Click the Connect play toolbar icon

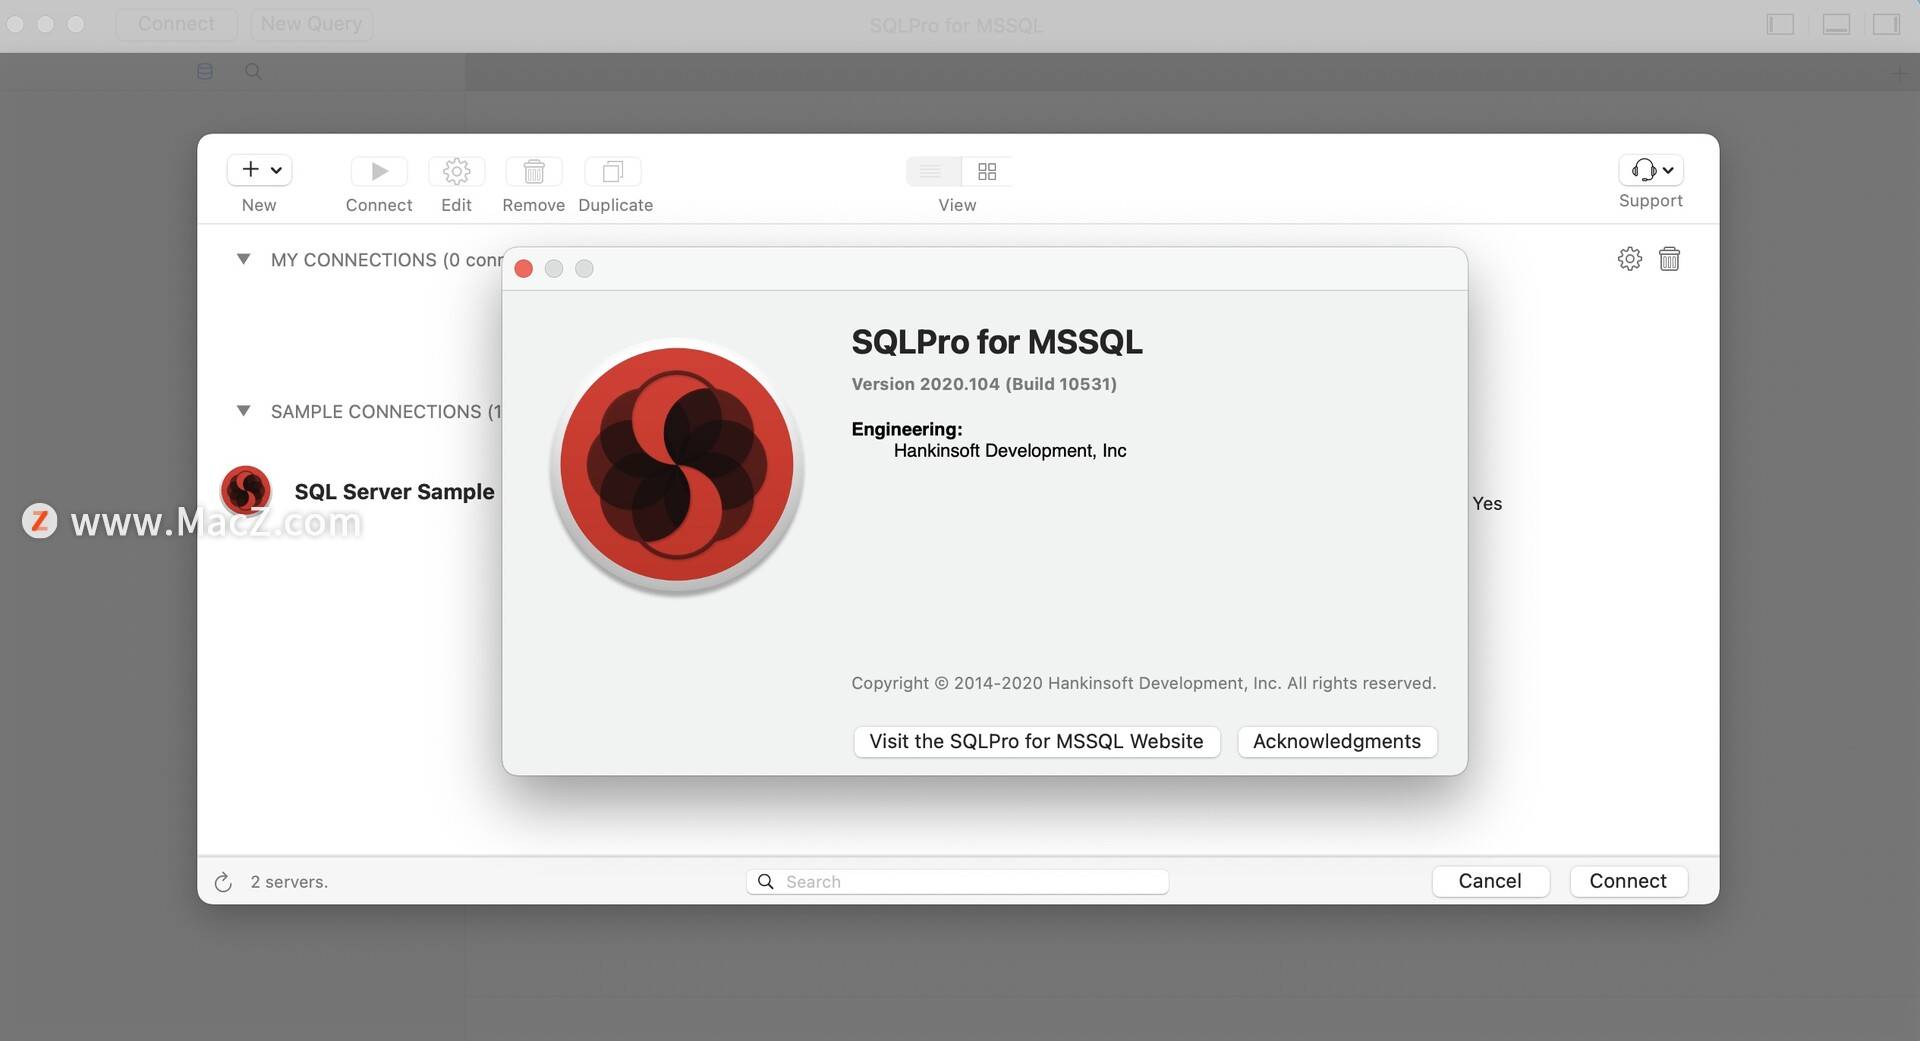(x=379, y=171)
